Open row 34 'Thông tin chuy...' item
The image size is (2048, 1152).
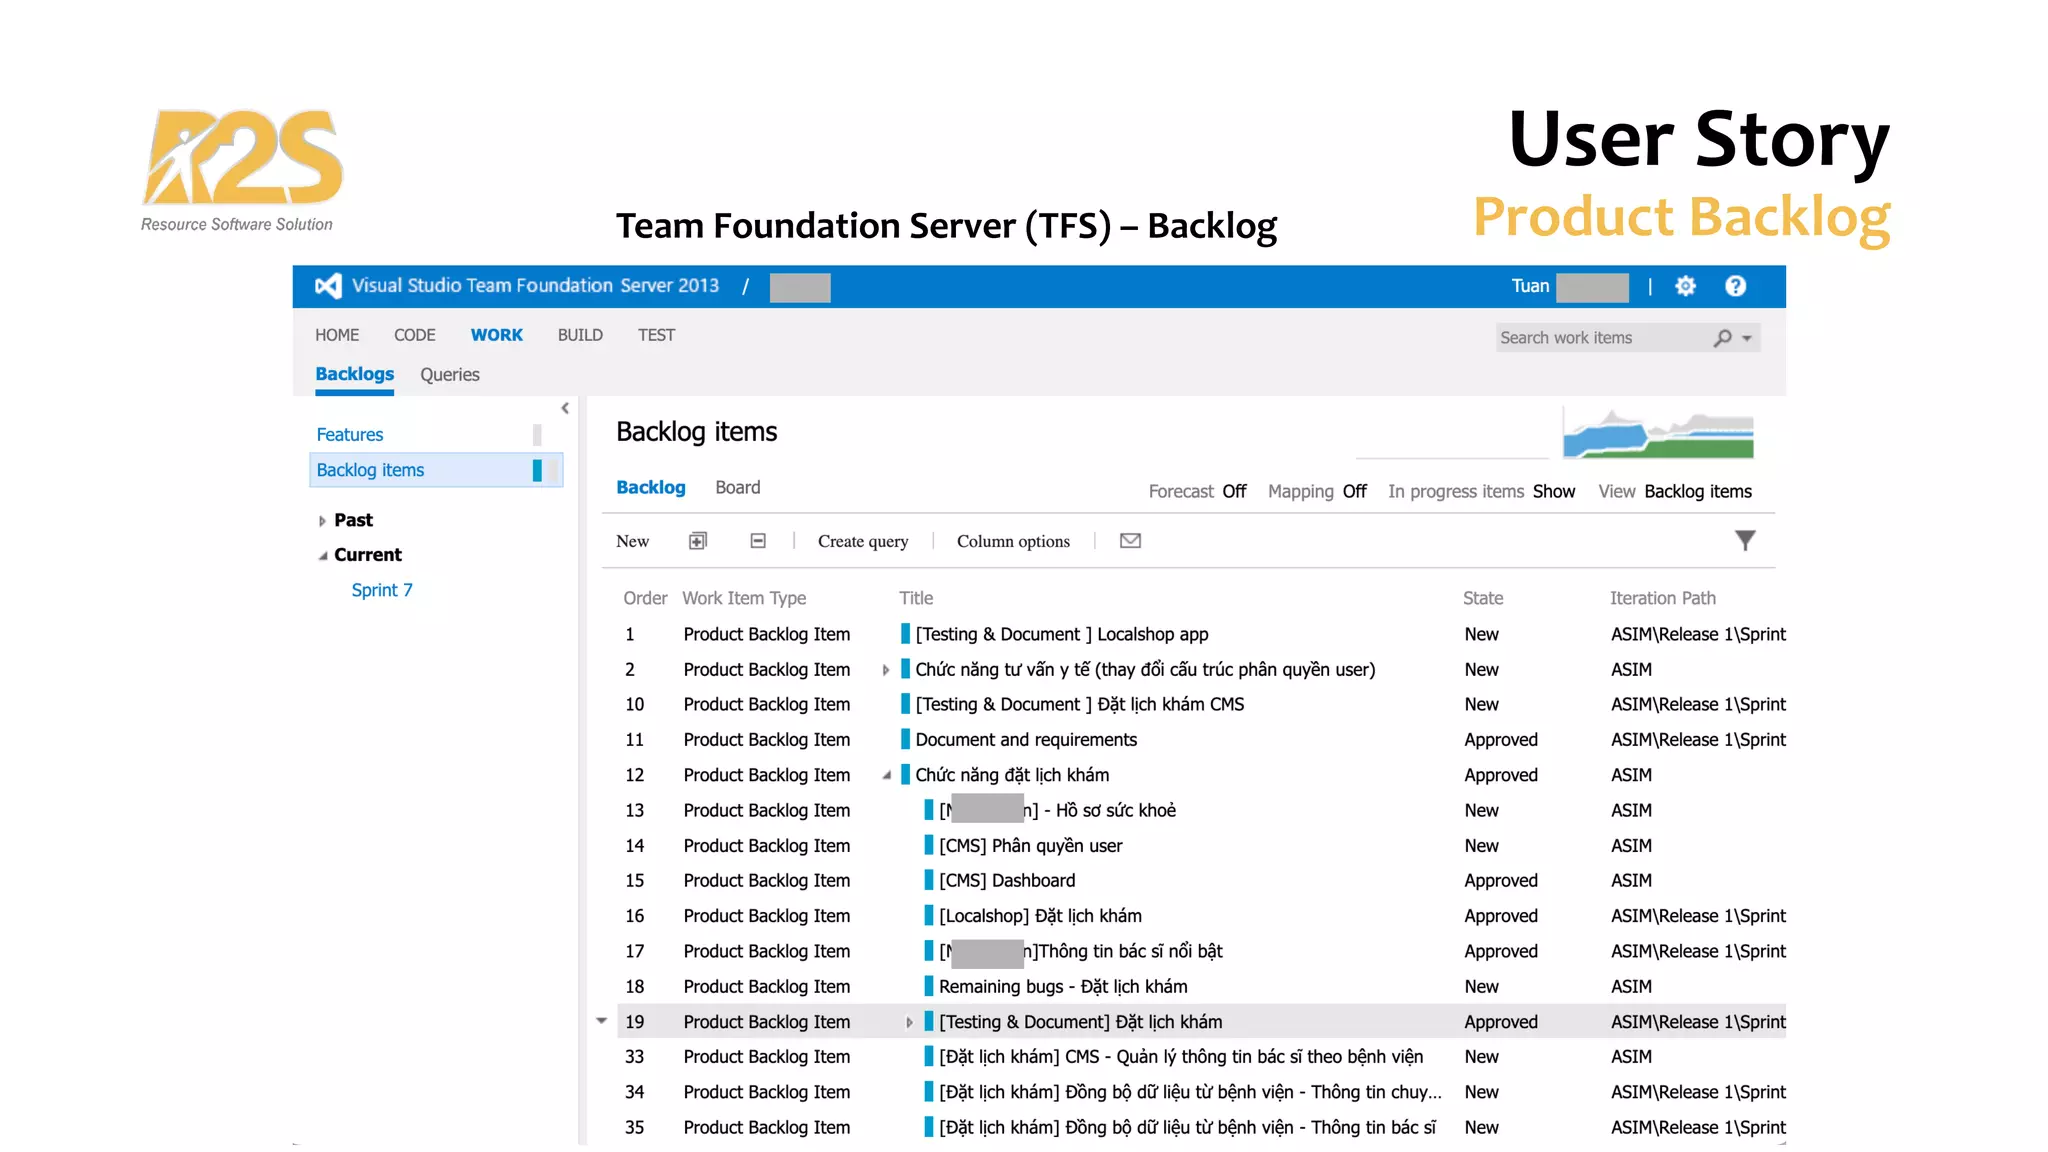(x=1190, y=1092)
